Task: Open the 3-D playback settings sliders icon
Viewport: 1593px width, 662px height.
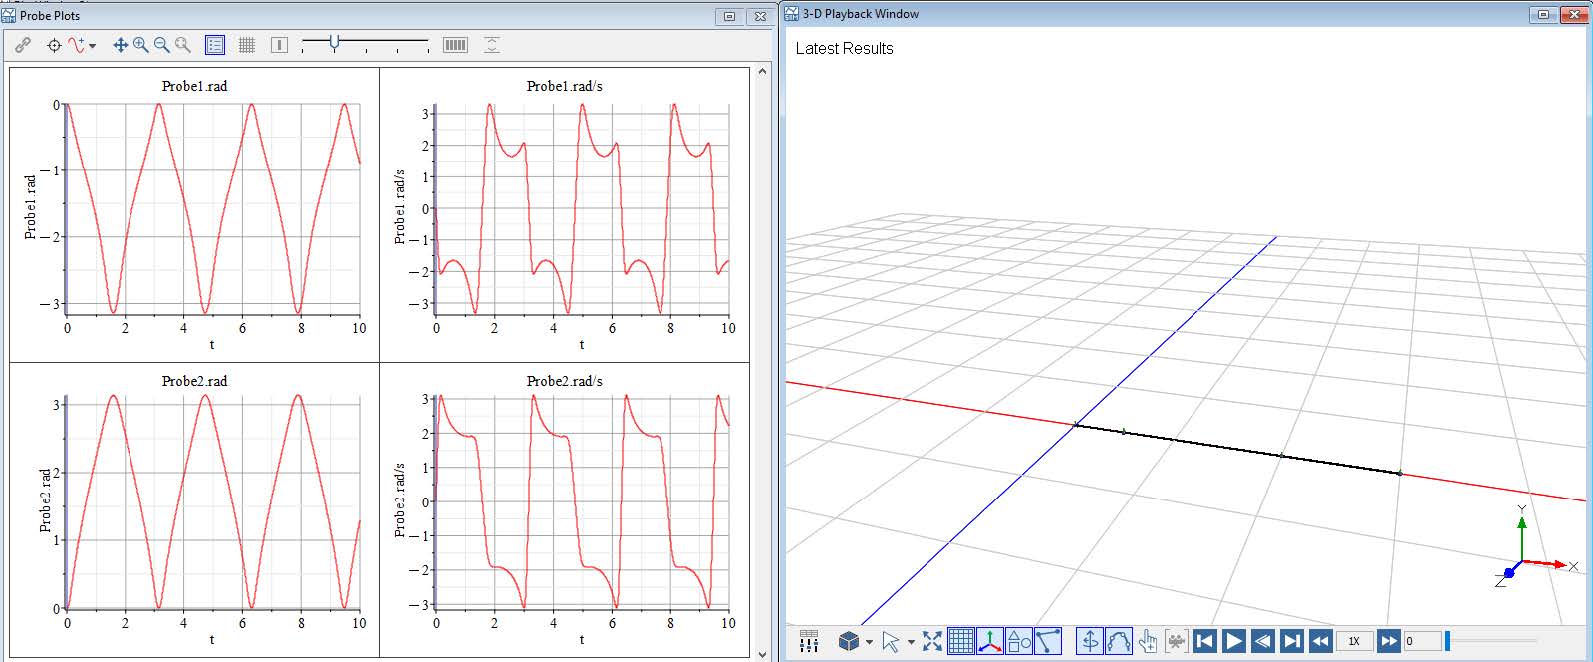Action: click(809, 641)
